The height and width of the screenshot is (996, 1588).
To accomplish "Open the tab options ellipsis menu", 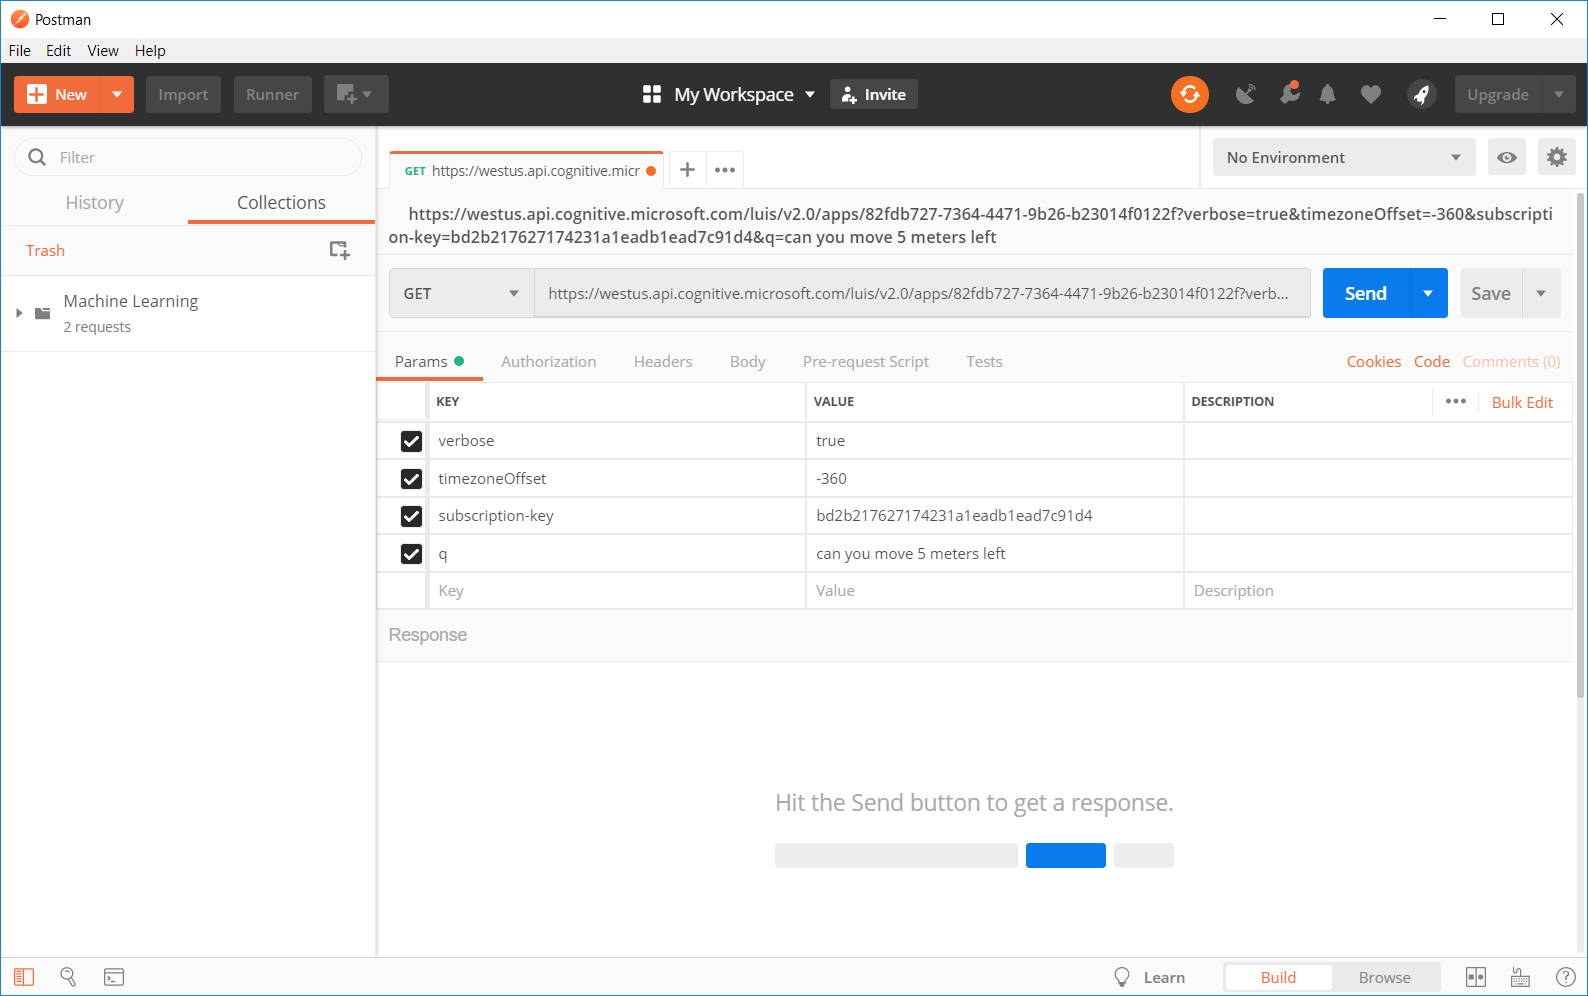I will 725,170.
